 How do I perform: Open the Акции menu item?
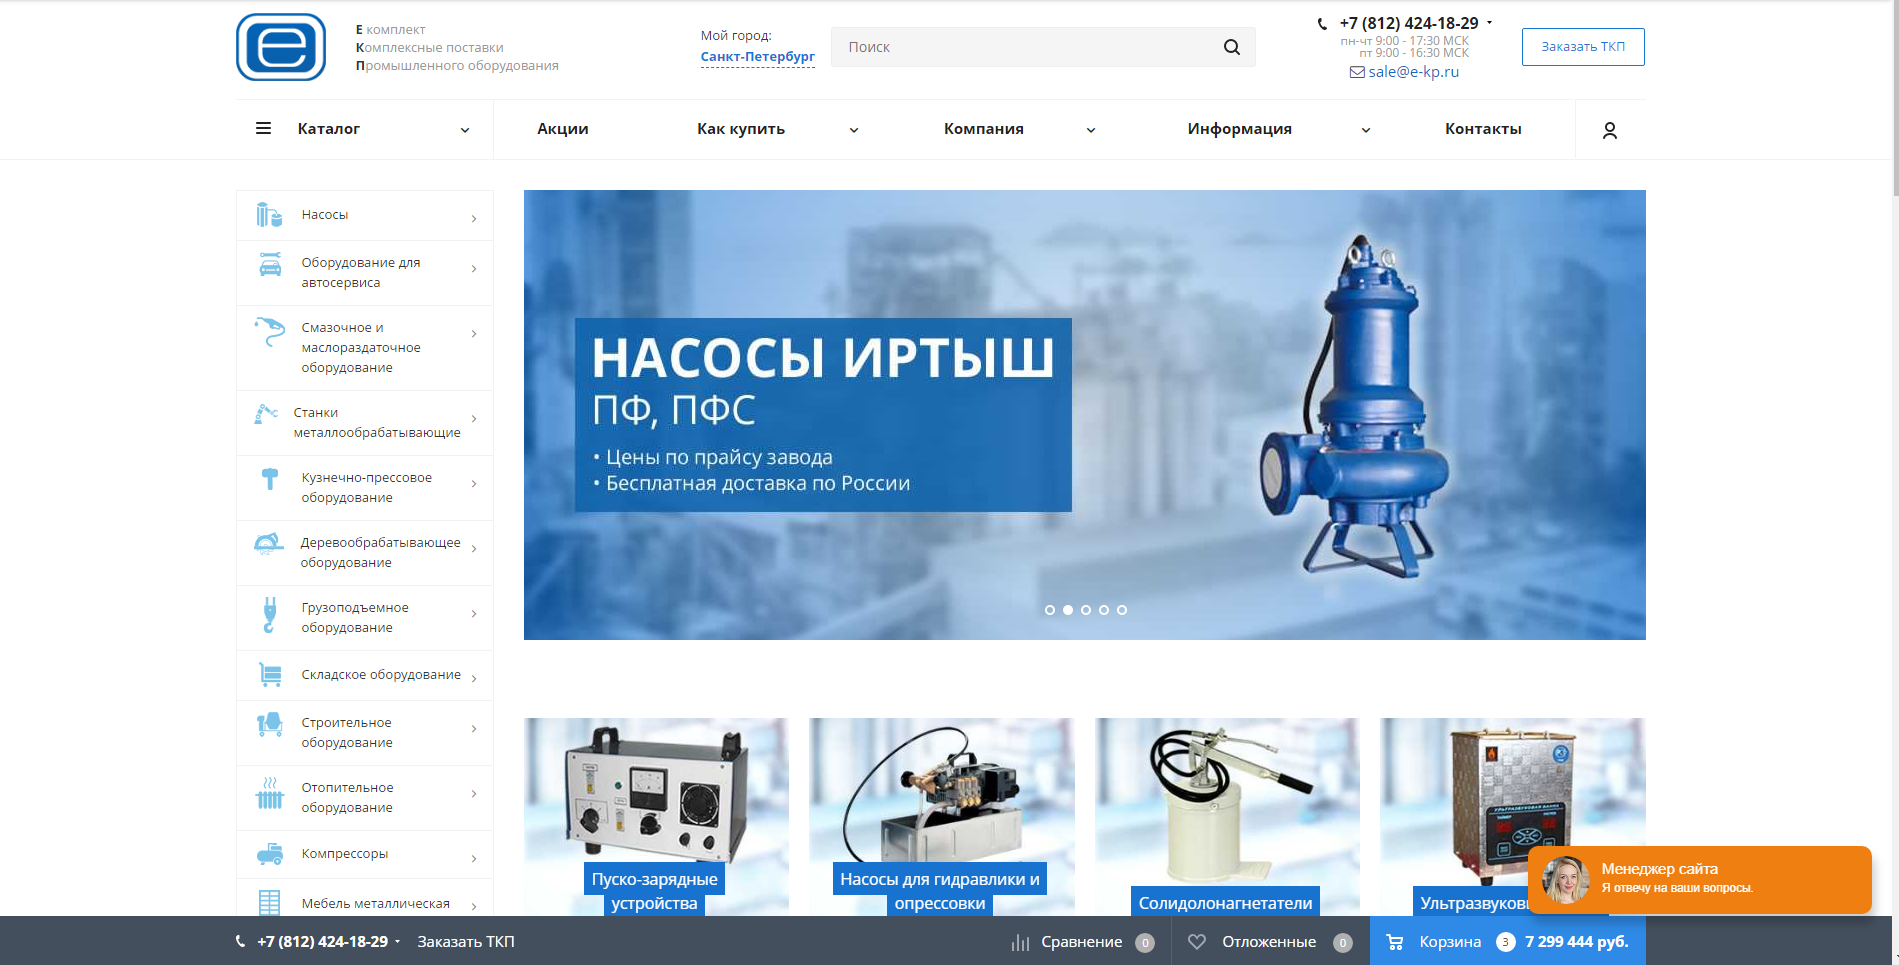tap(563, 129)
